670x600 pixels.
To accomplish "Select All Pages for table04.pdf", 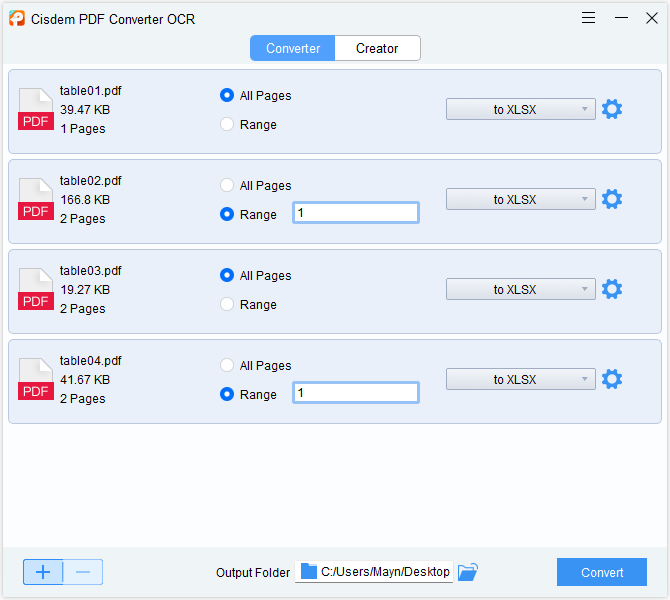I will pos(227,366).
